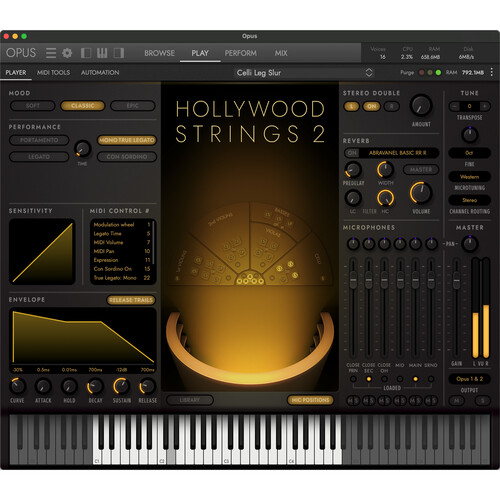This screenshot has height=500, width=500.
Task: Open the Oct transpose unit dropdown
Action: pyautogui.click(x=469, y=153)
